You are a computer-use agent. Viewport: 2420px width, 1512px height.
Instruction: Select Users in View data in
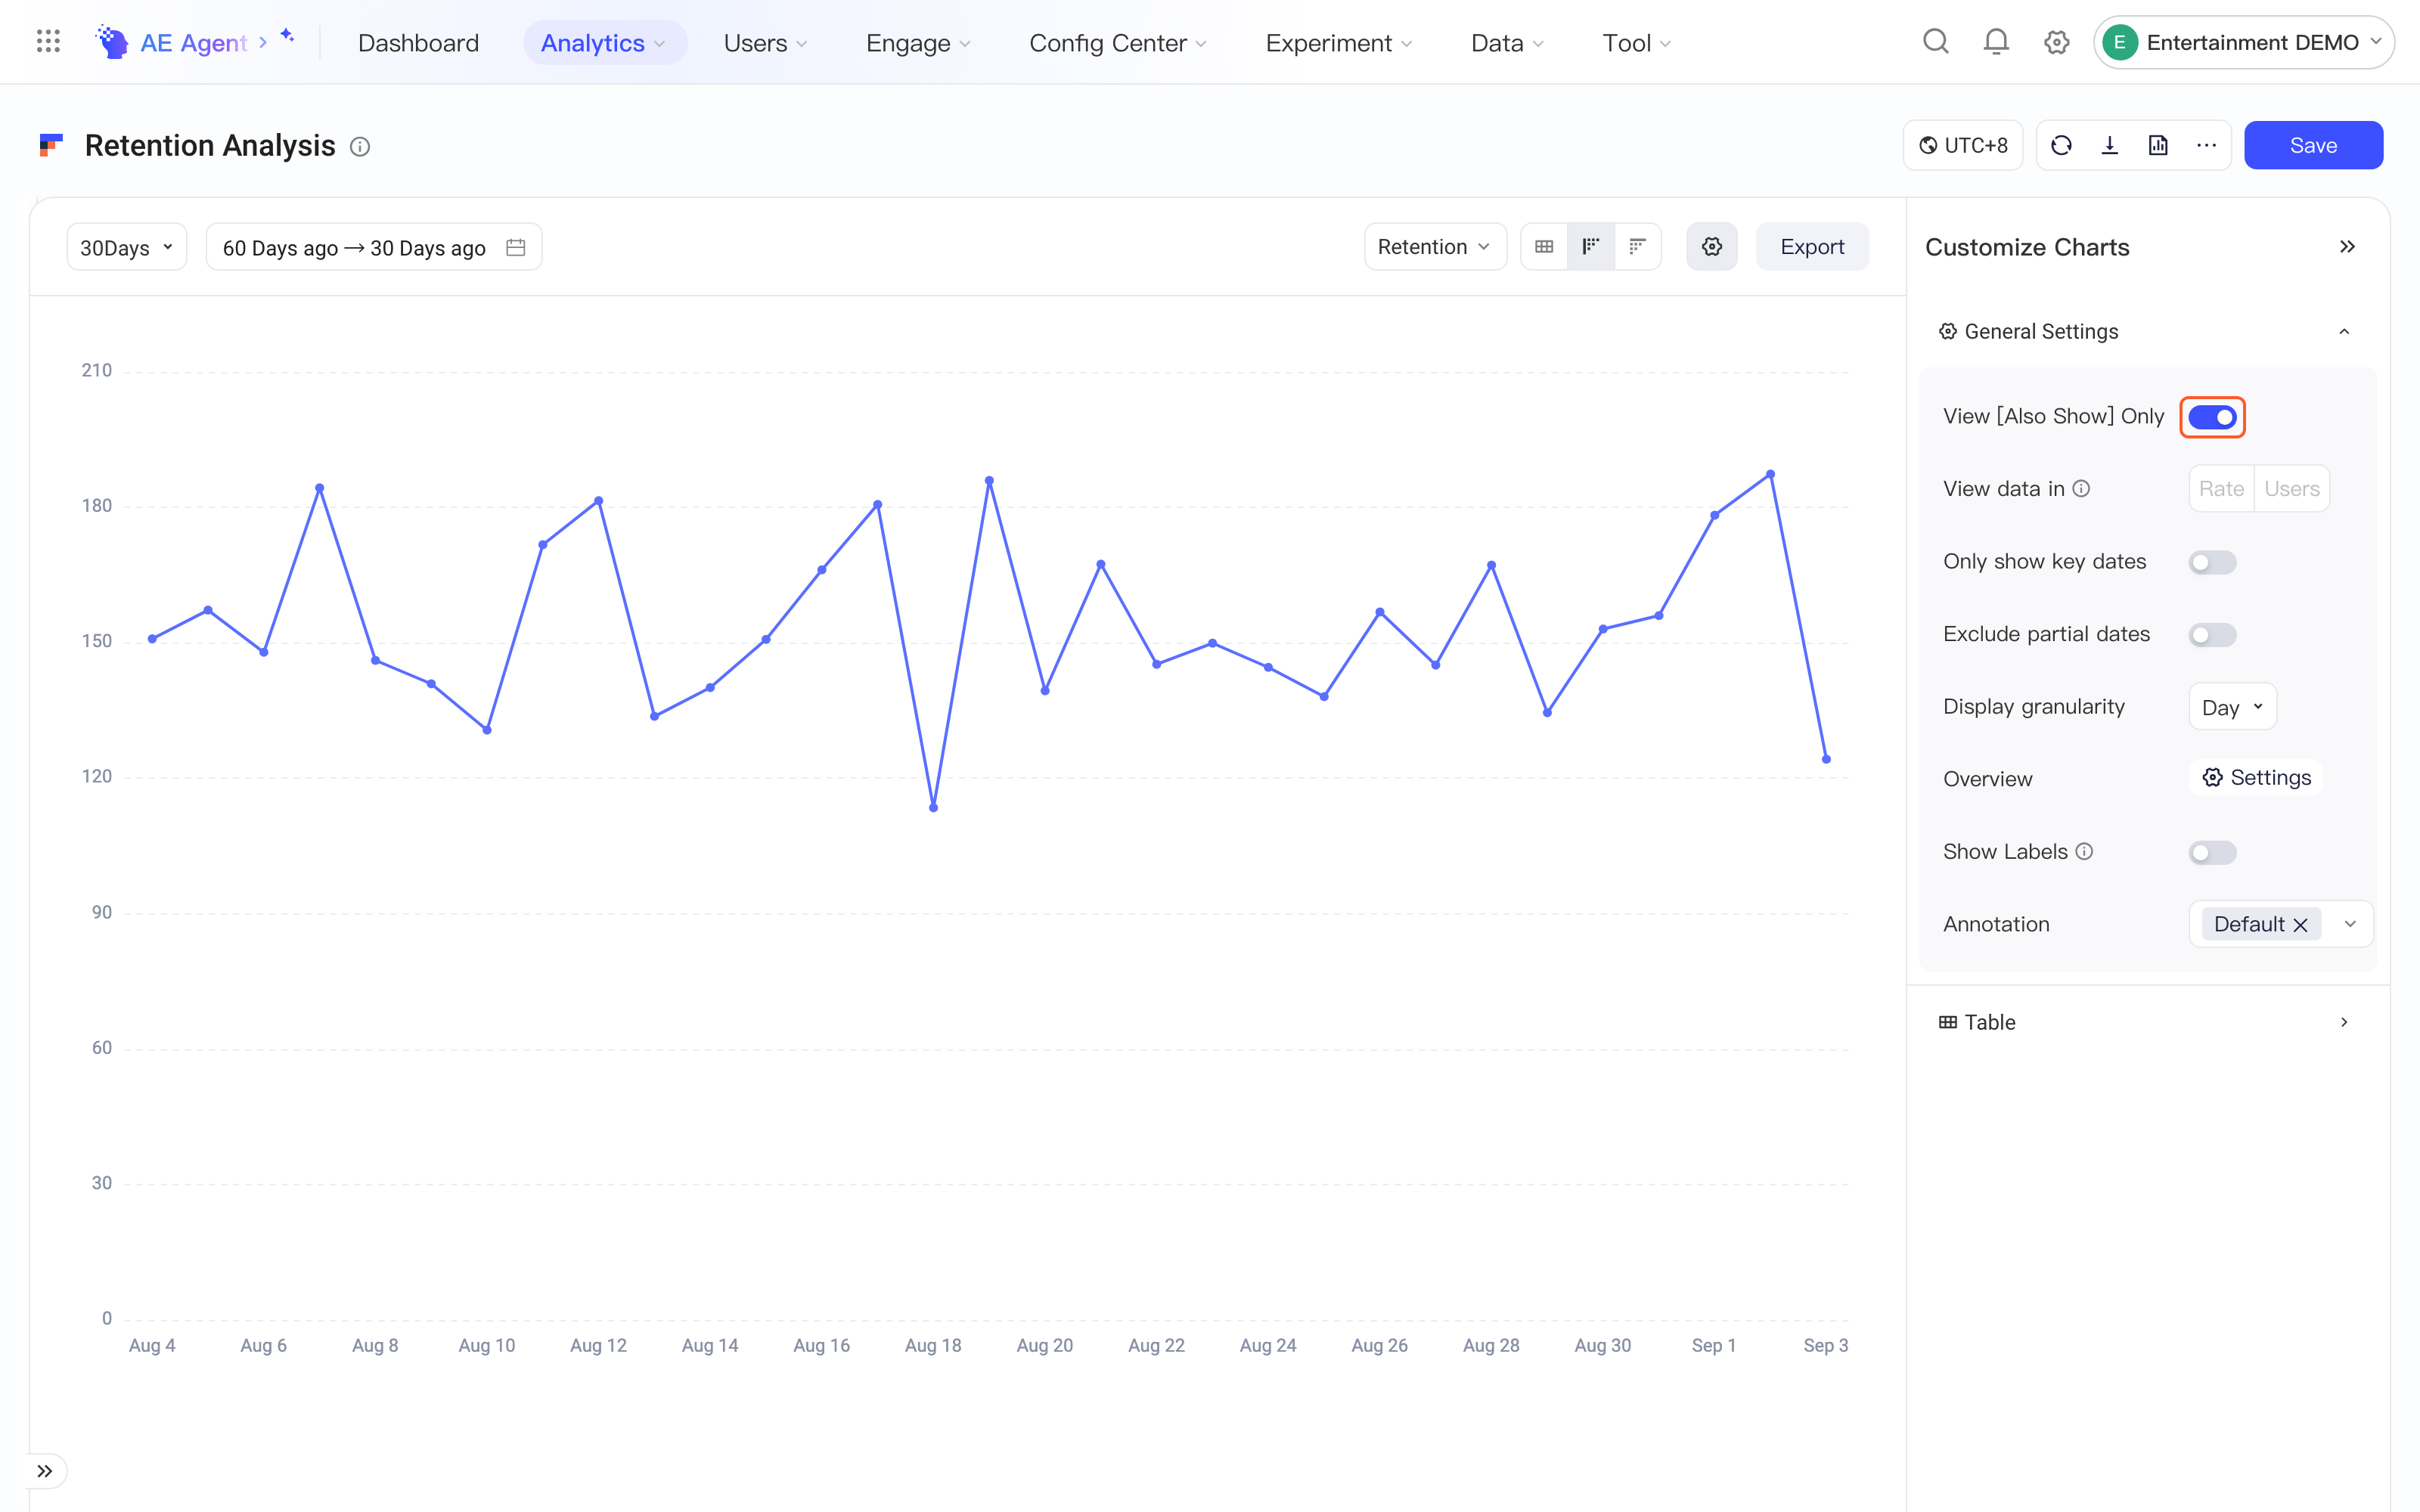[x=2292, y=489]
